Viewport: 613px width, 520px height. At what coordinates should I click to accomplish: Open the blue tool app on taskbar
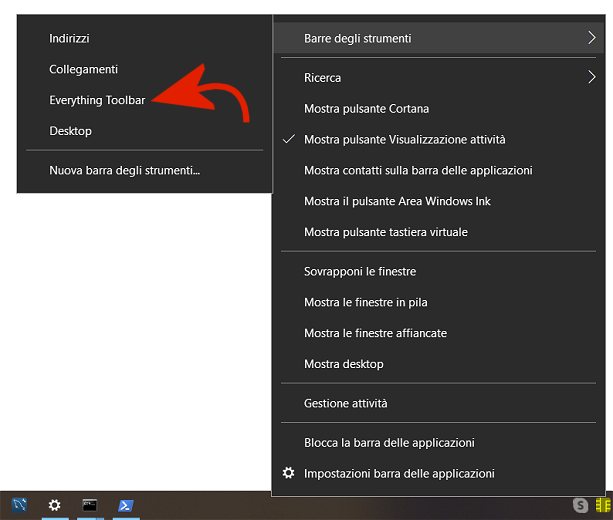pos(19,505)
